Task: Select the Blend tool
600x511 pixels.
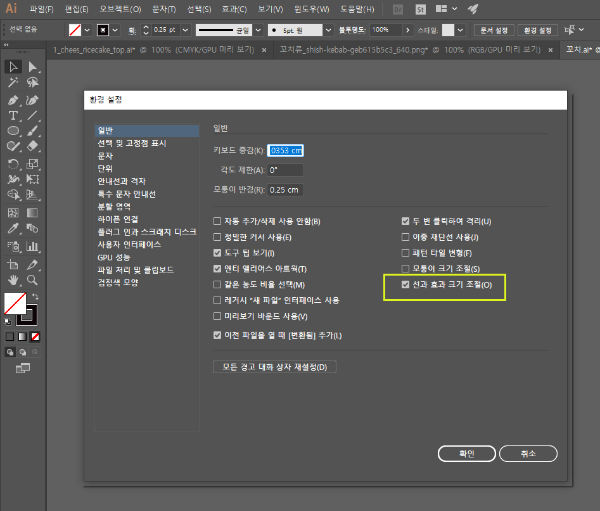Action: (33, 229)
